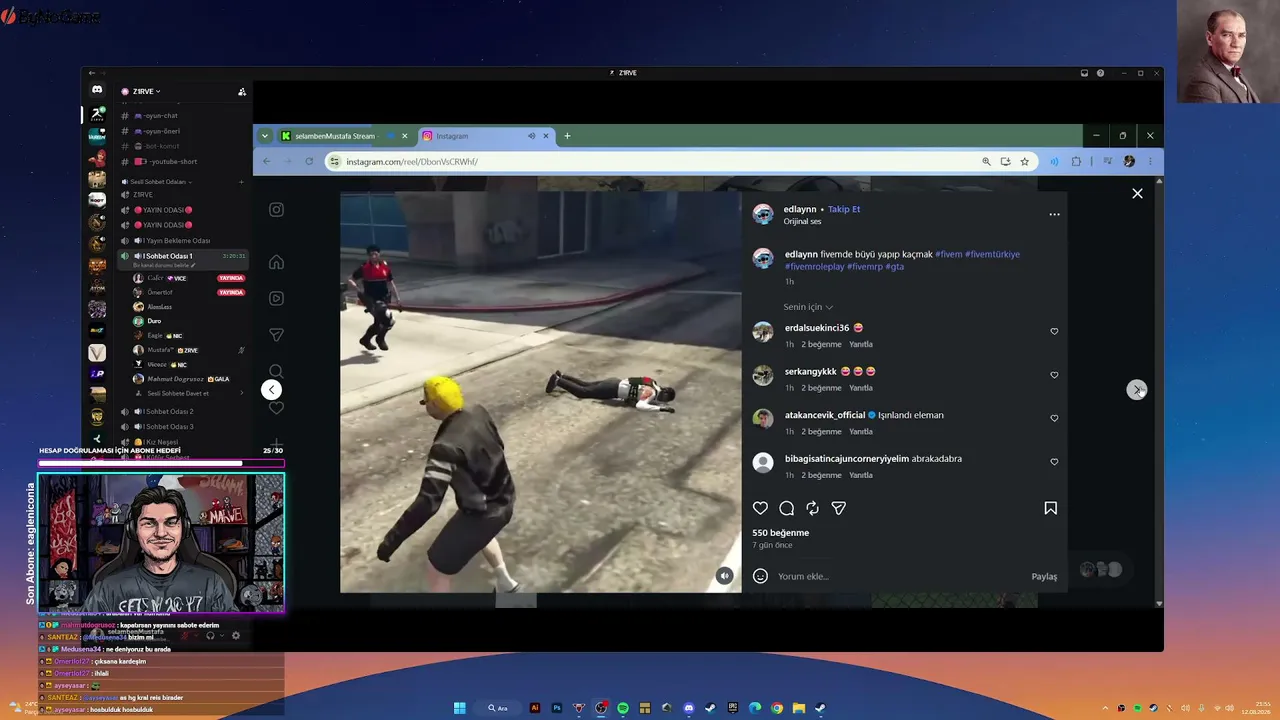The width and height of the screenshot is (1280, 720).
Task: Close the Instagram reel viewer with the X
Action: pyautogui.click(x=1137, y=193)
